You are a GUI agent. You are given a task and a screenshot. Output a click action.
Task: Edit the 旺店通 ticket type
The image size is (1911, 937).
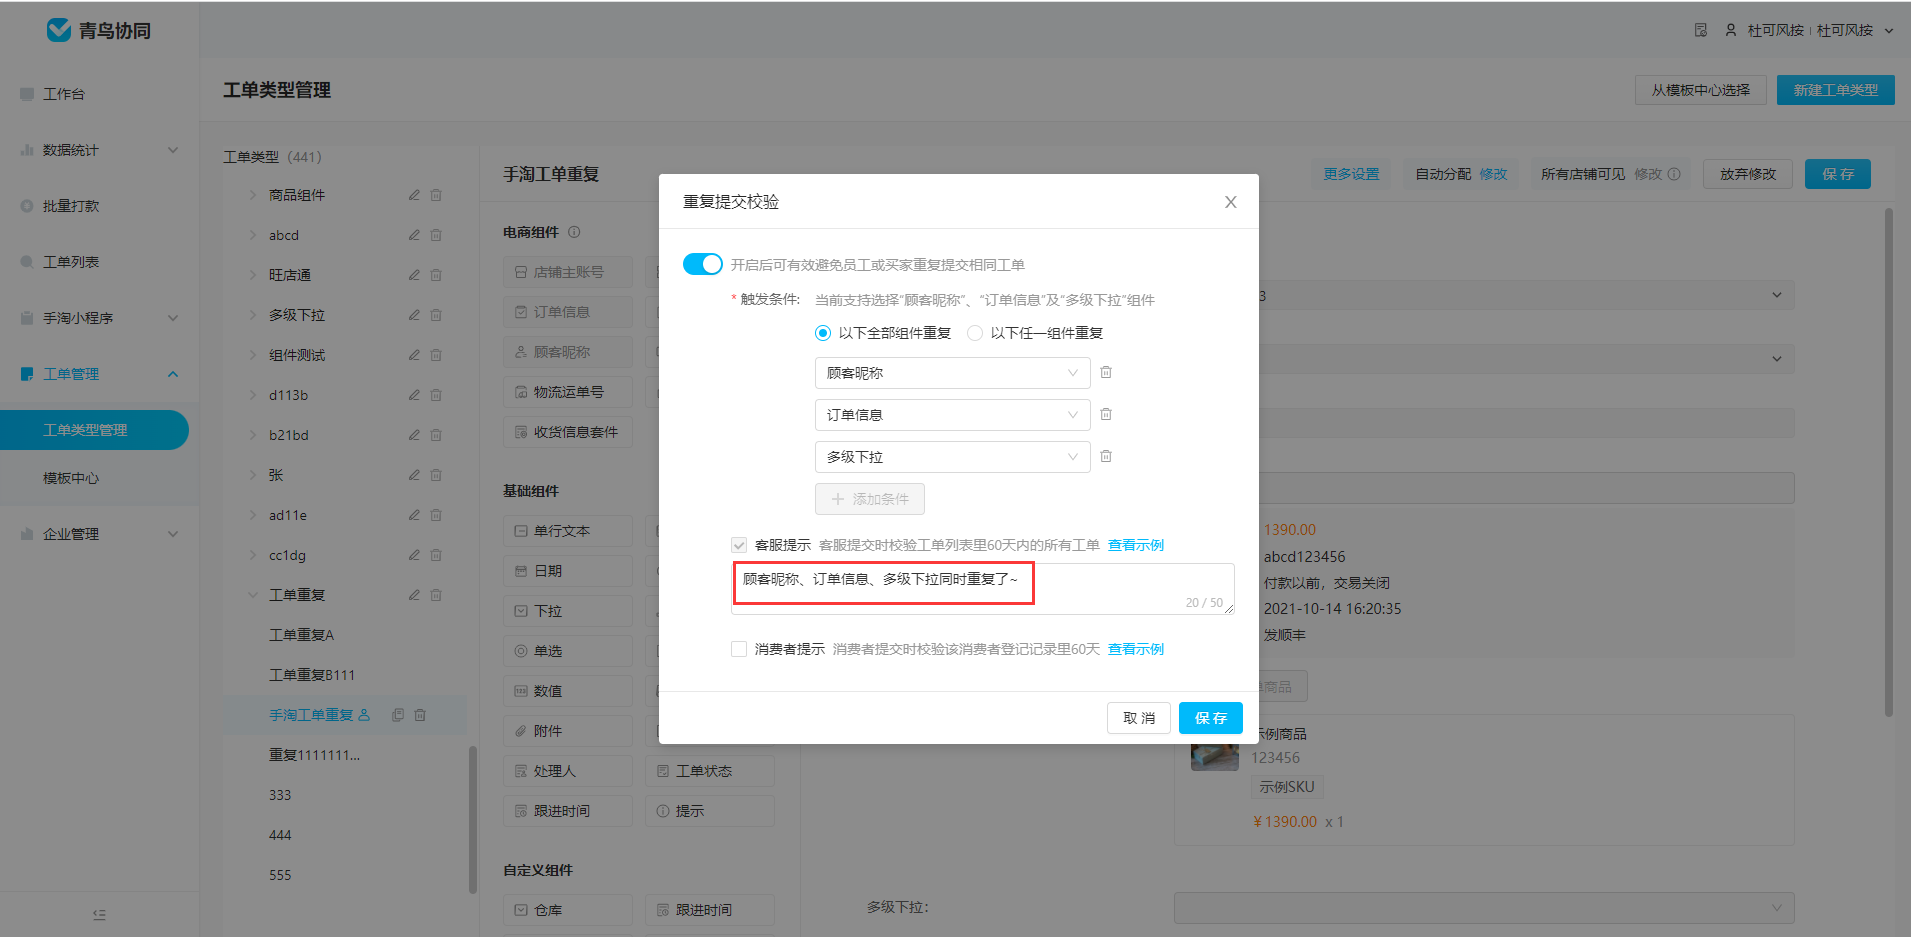(x=414, y=275)
